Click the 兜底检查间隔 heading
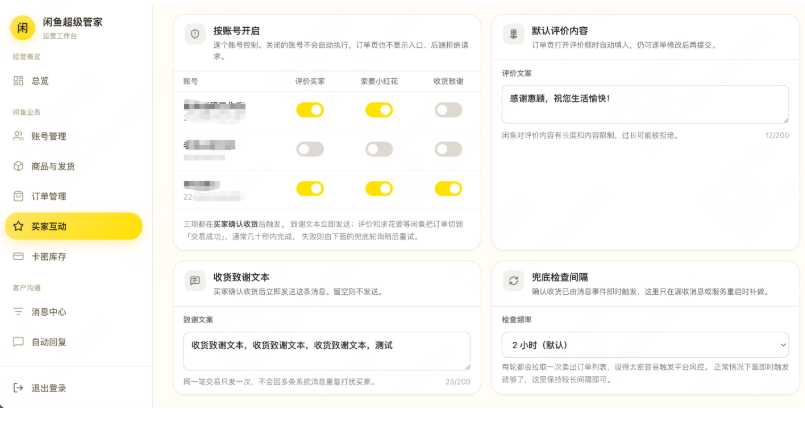Screen dimensions: 805x422 coord(560,277)
